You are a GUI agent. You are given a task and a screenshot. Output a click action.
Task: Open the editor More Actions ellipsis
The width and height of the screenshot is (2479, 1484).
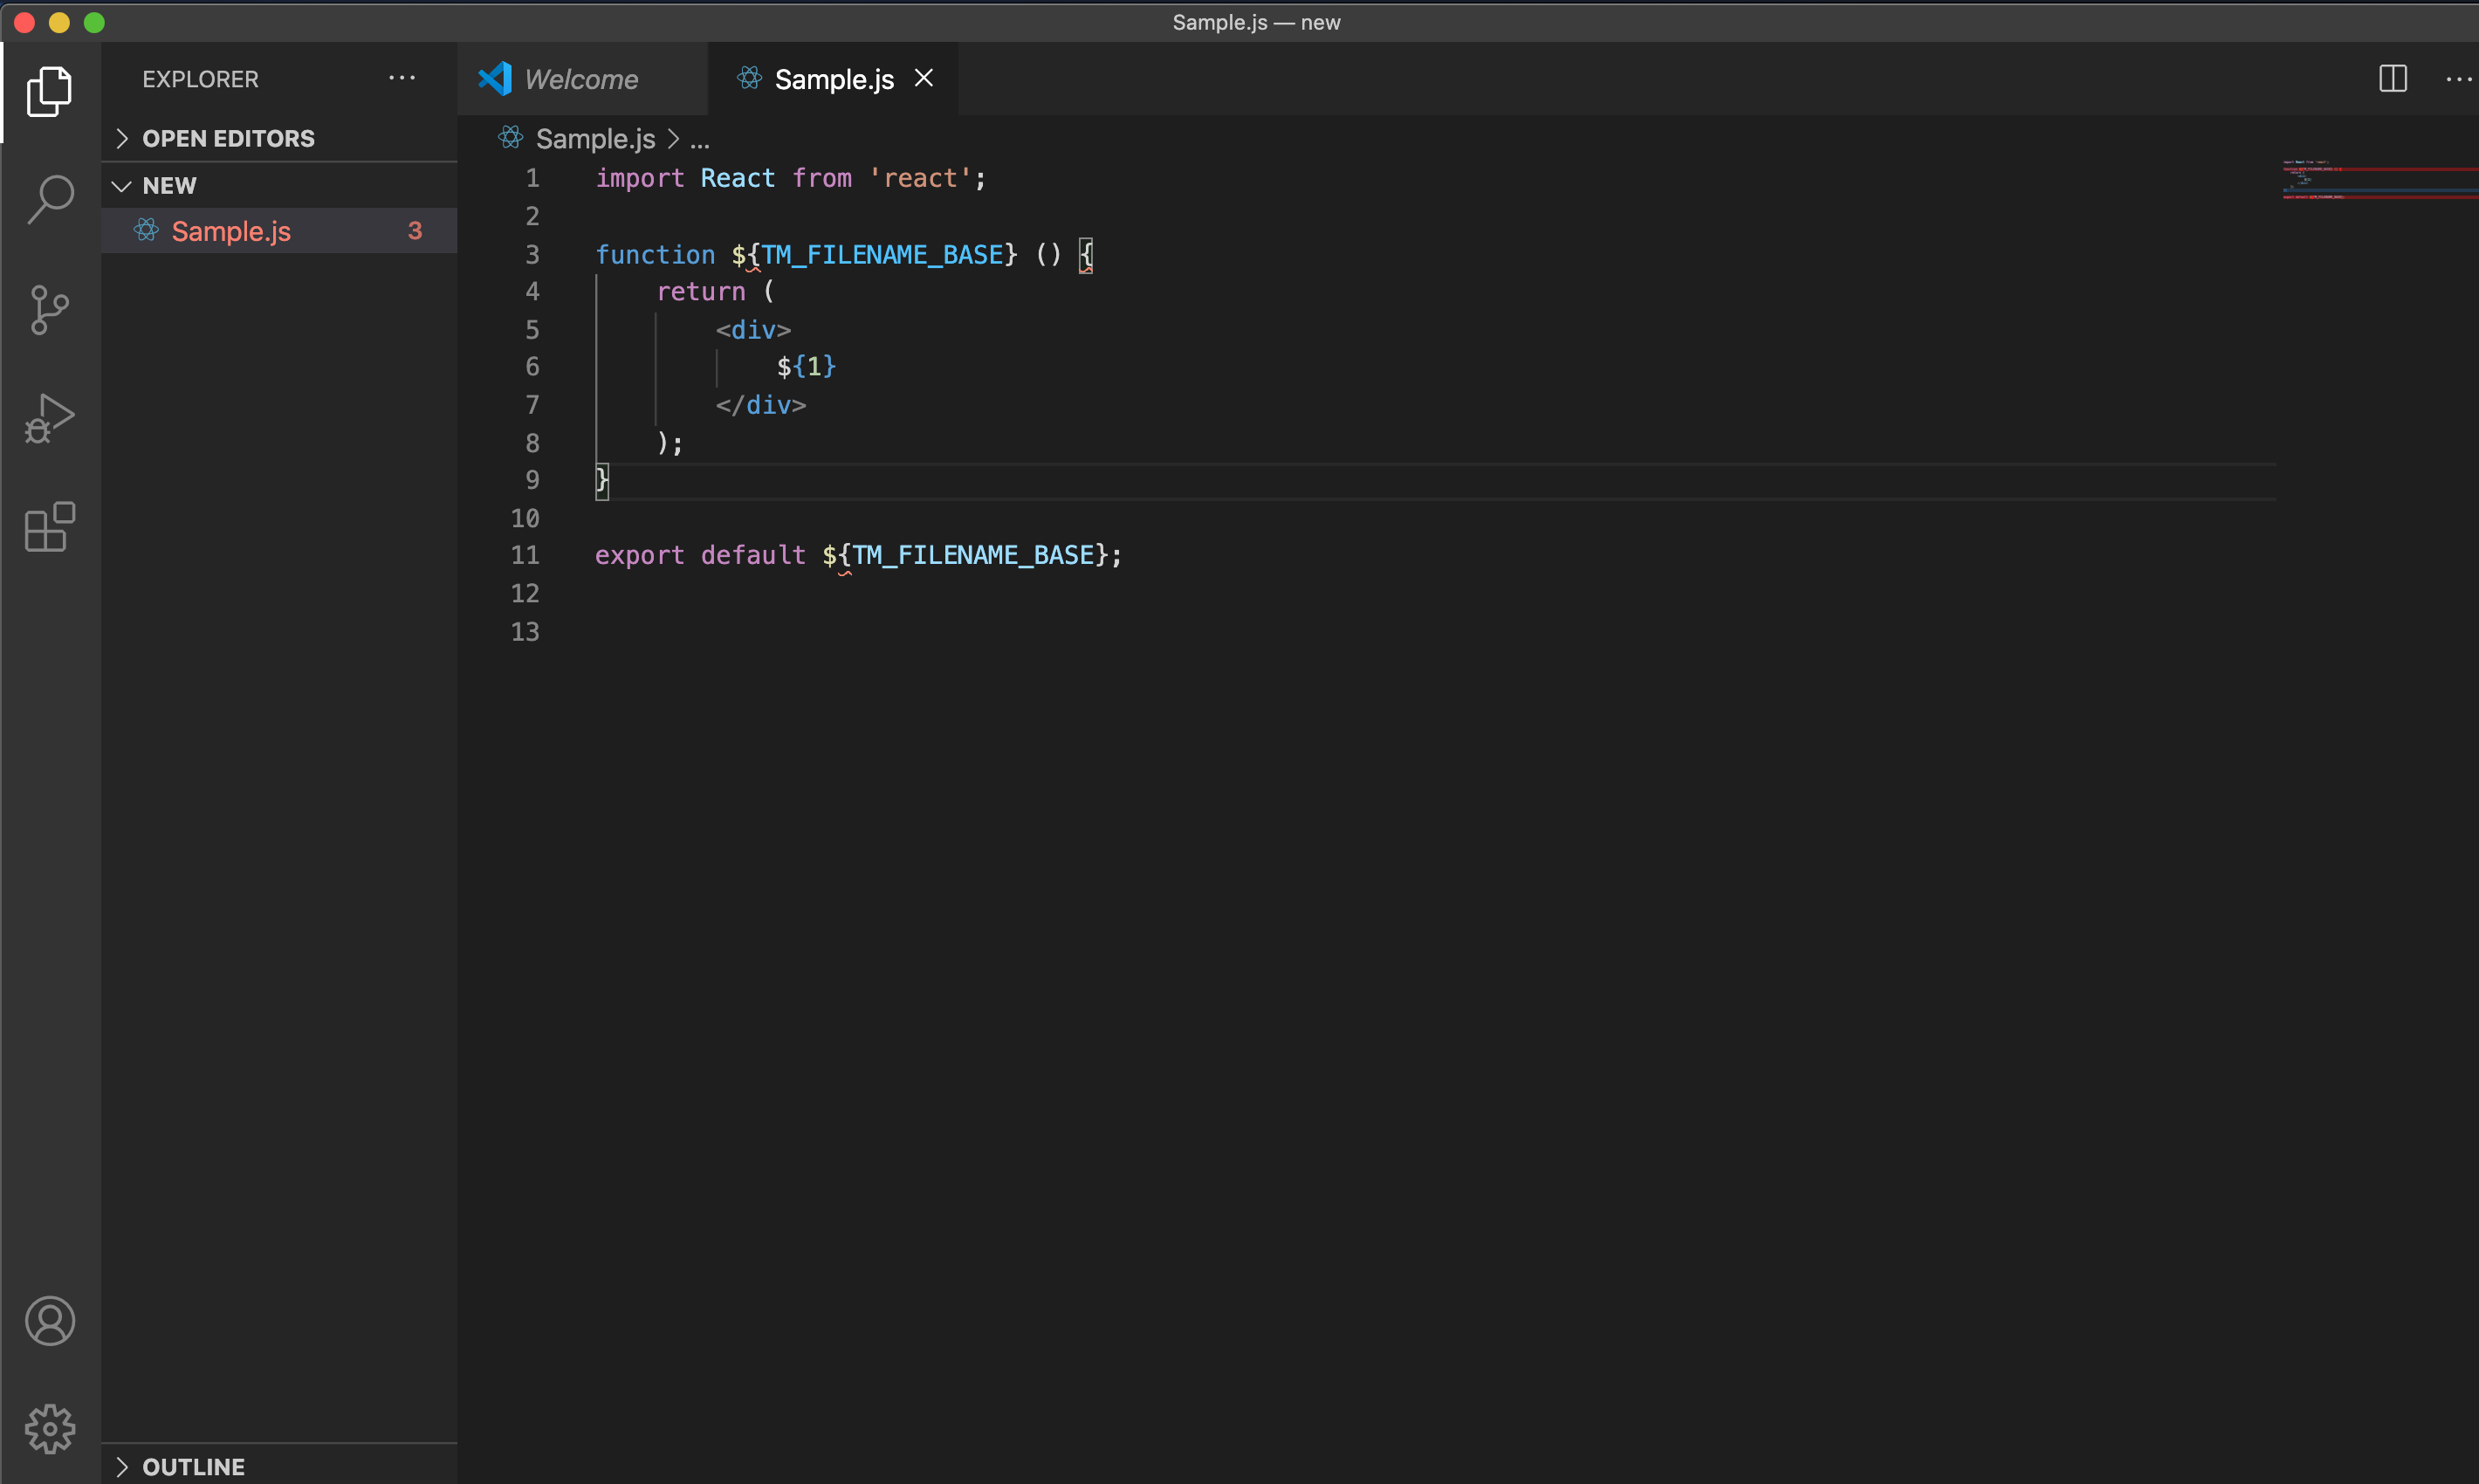[2457, 79]
